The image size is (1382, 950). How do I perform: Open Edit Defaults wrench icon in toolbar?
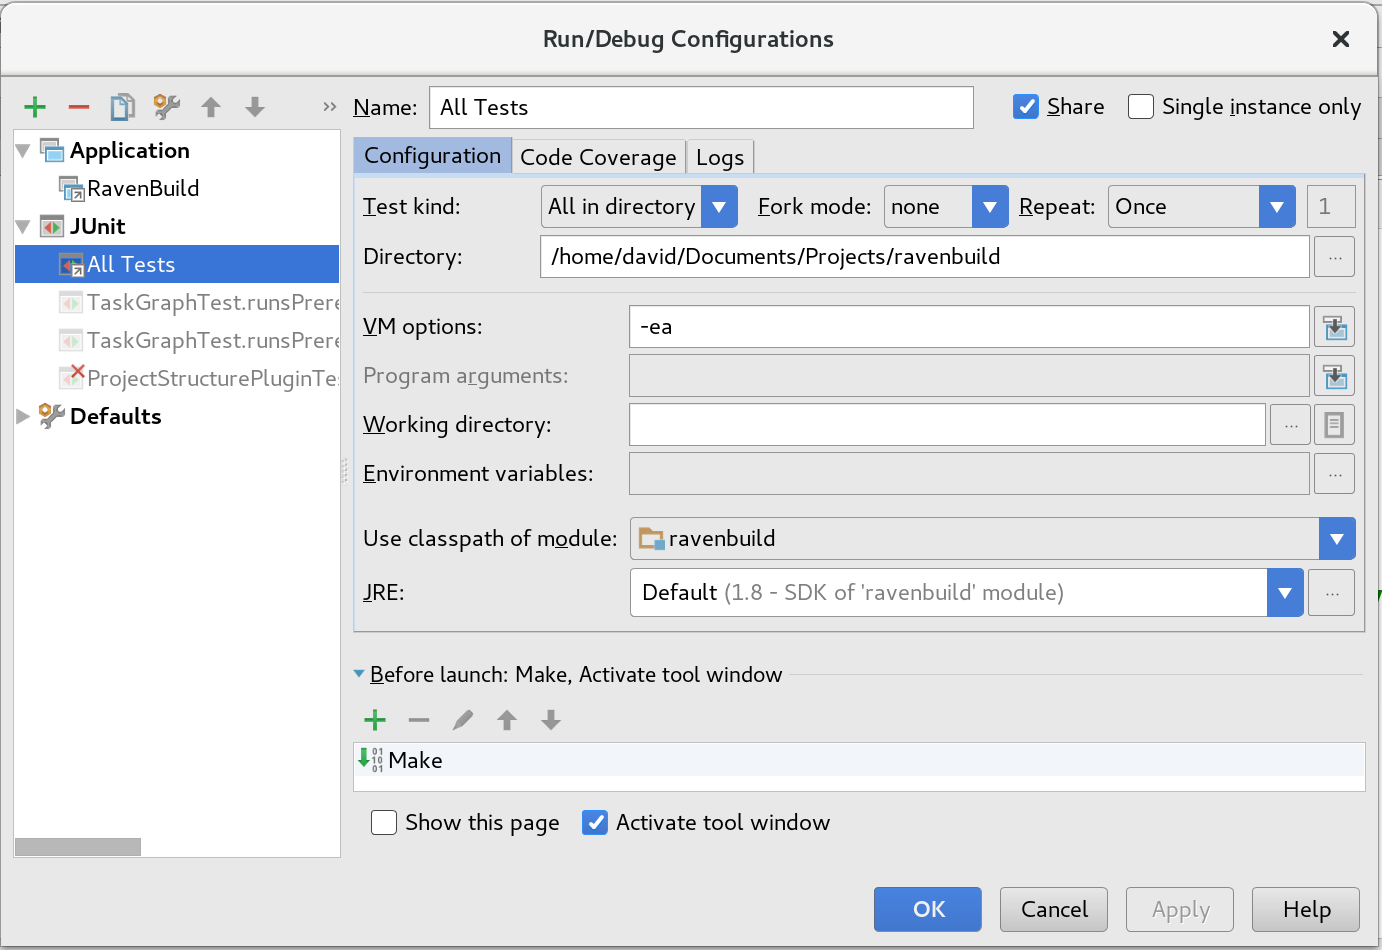(x=166, y=106)
